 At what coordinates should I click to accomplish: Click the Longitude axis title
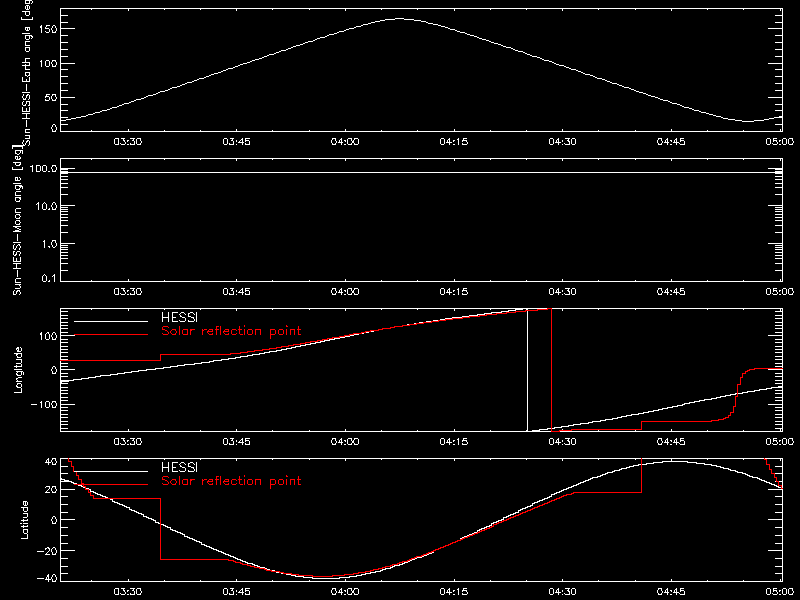18,370
